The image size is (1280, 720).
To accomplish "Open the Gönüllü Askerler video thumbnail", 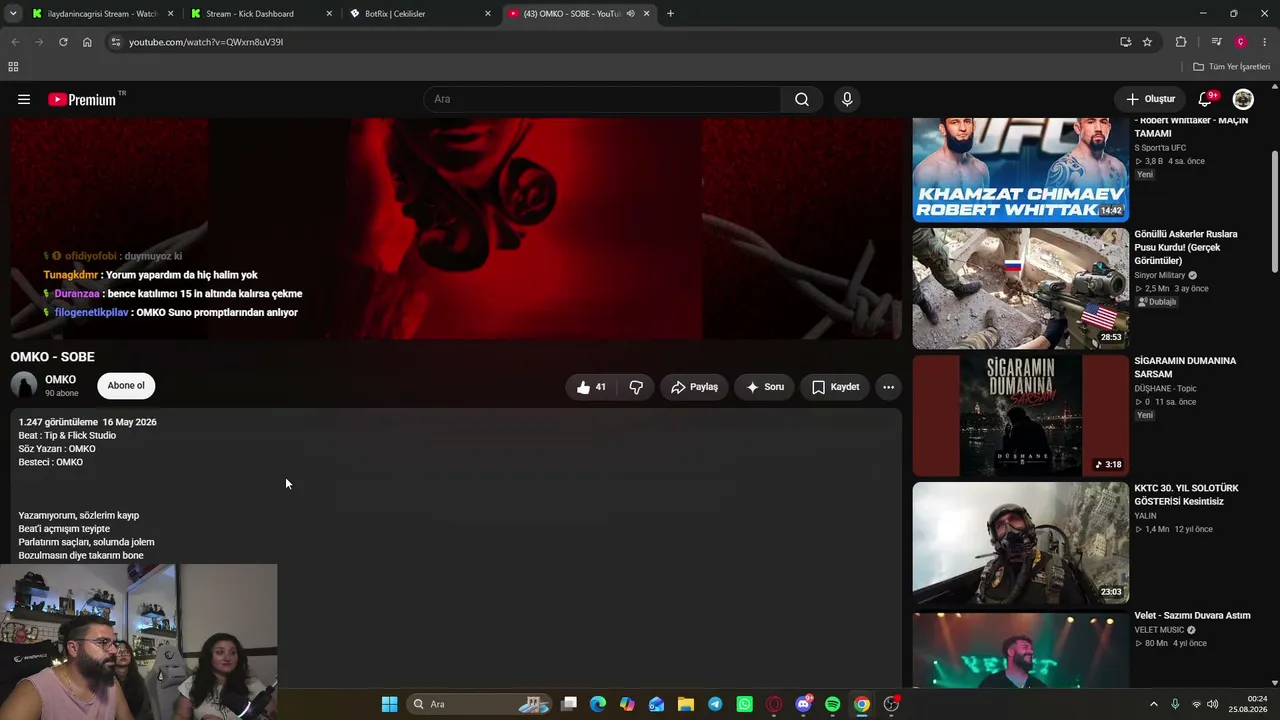I will click(1020, 288).
